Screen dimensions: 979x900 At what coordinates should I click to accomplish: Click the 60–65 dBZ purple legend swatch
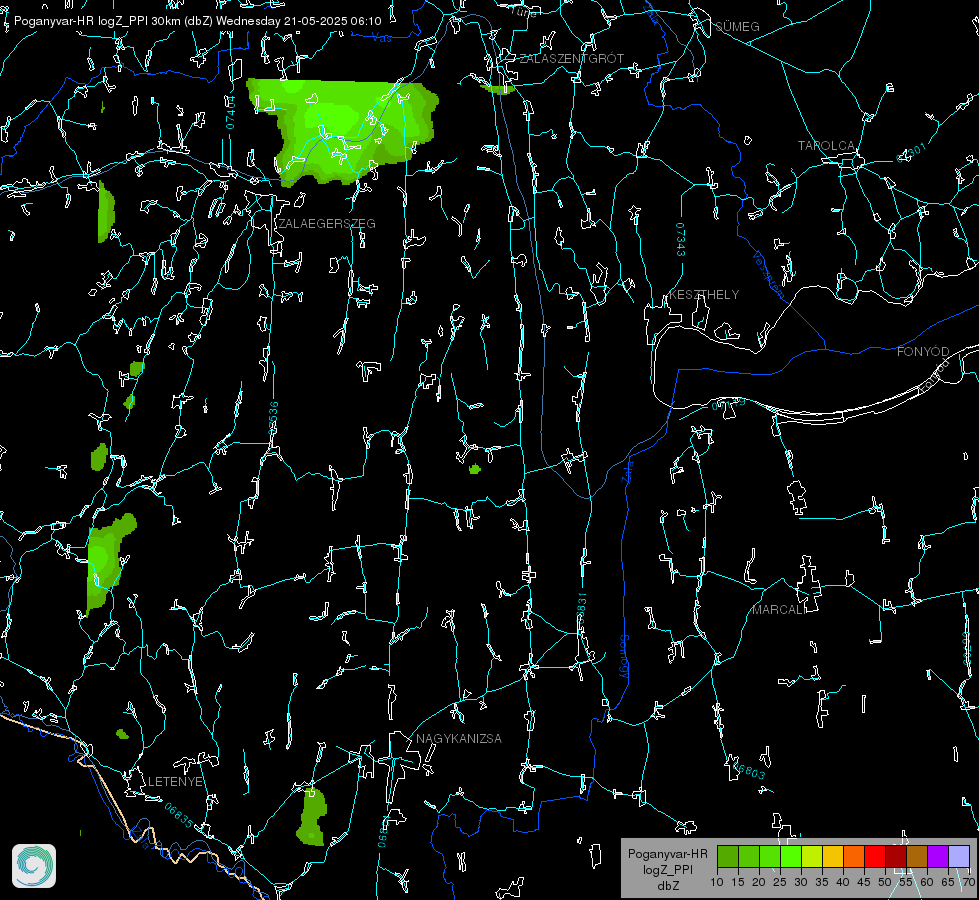click(x=938, y=856)
